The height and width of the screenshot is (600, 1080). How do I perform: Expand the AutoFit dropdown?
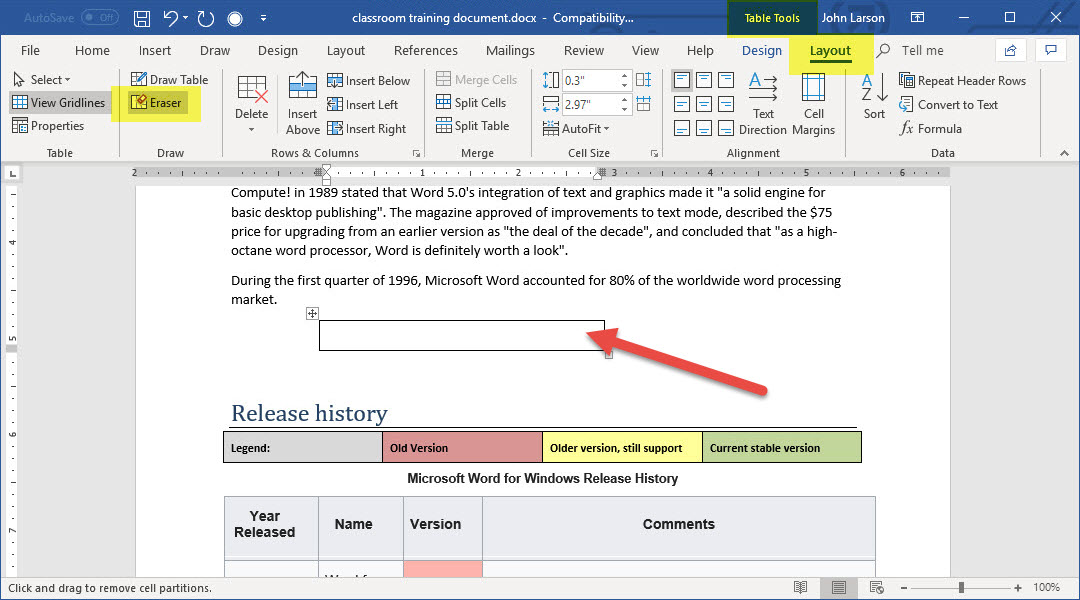coord(576,128)
